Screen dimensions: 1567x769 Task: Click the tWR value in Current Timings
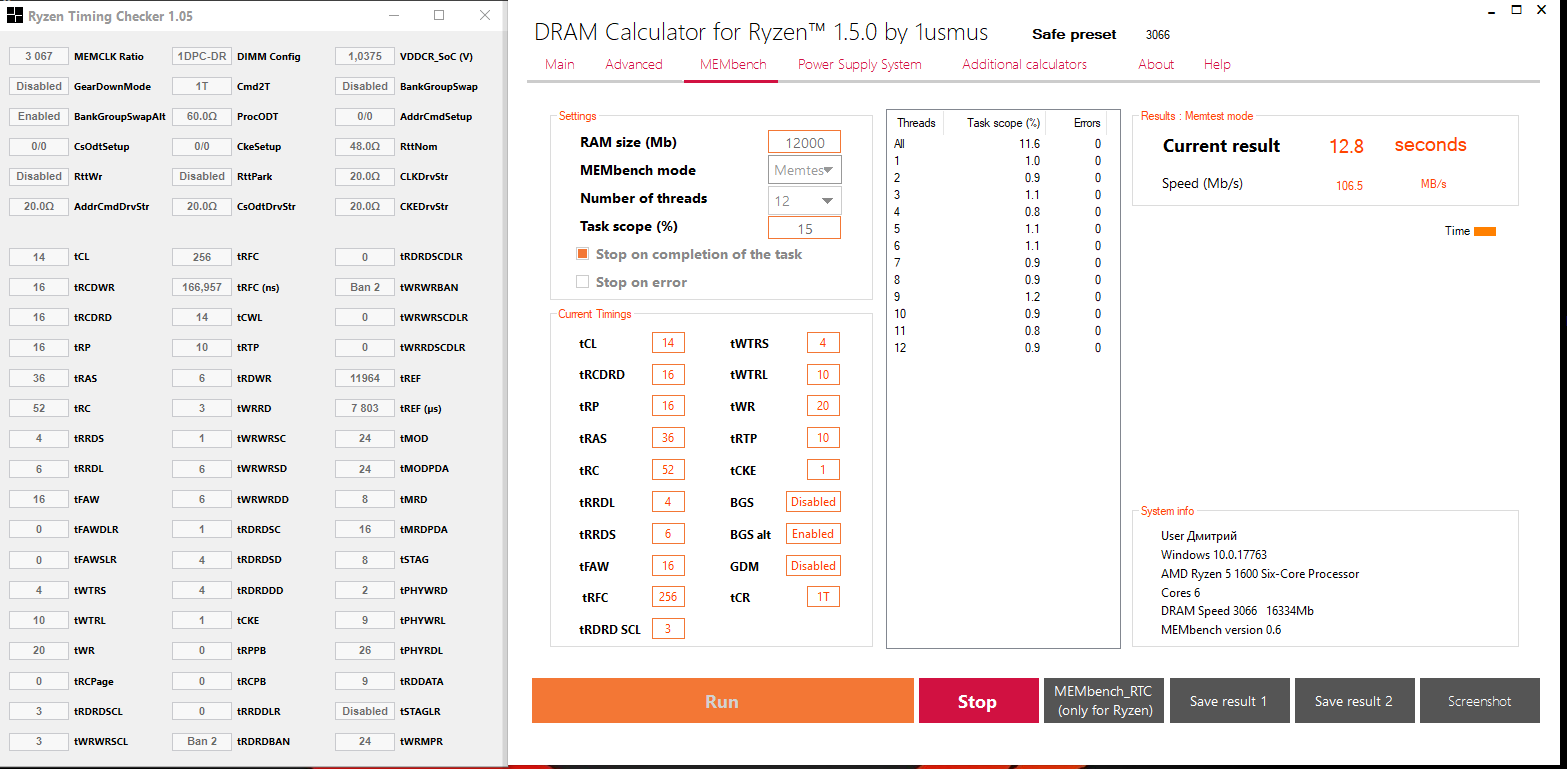823,406
